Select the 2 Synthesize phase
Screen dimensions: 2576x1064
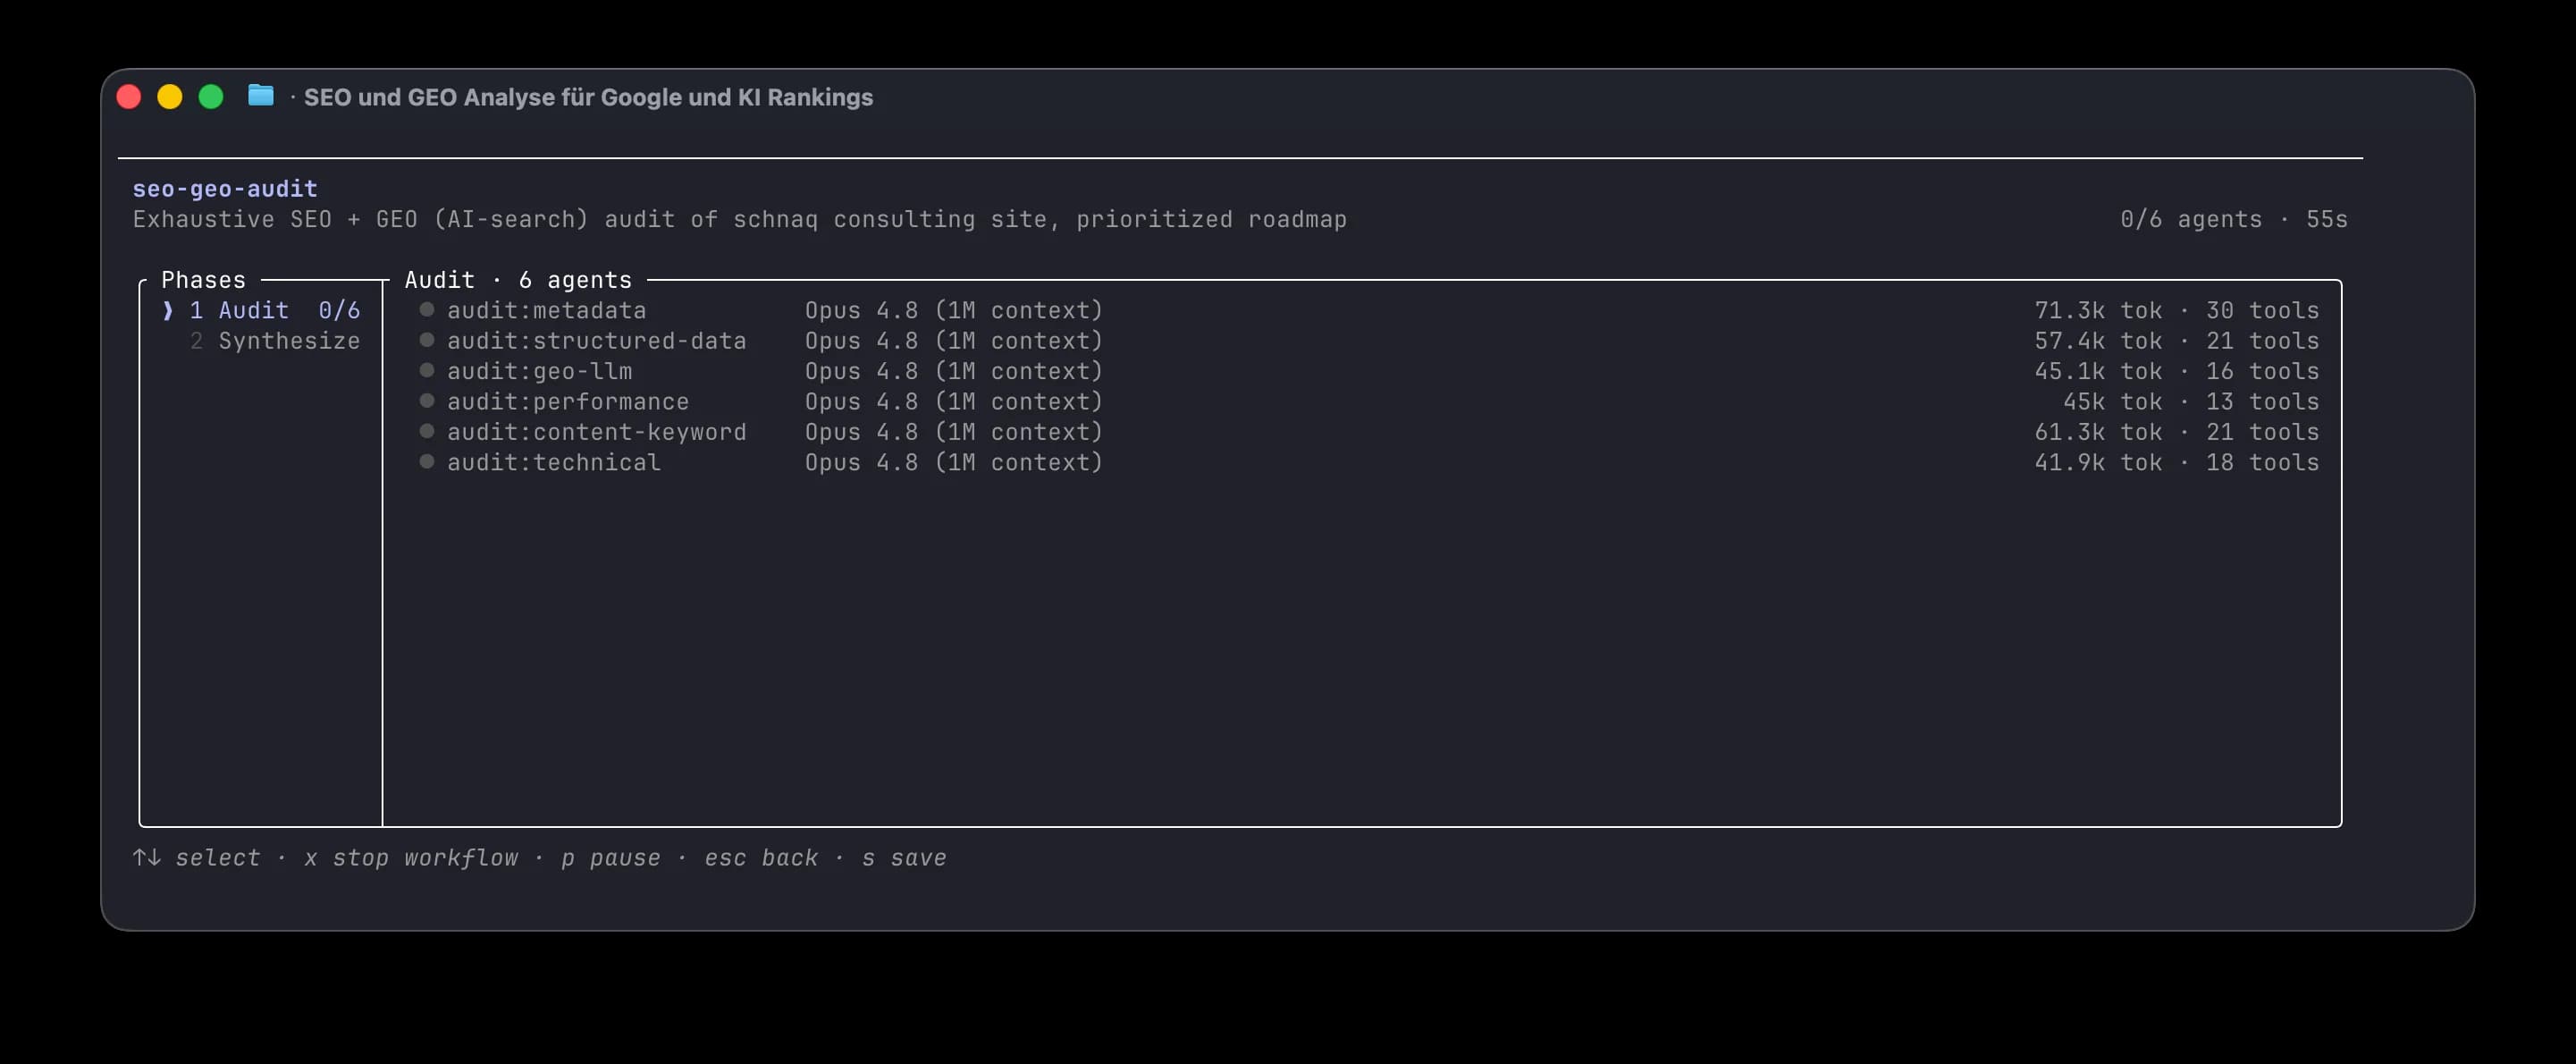(x=275, y=341)
